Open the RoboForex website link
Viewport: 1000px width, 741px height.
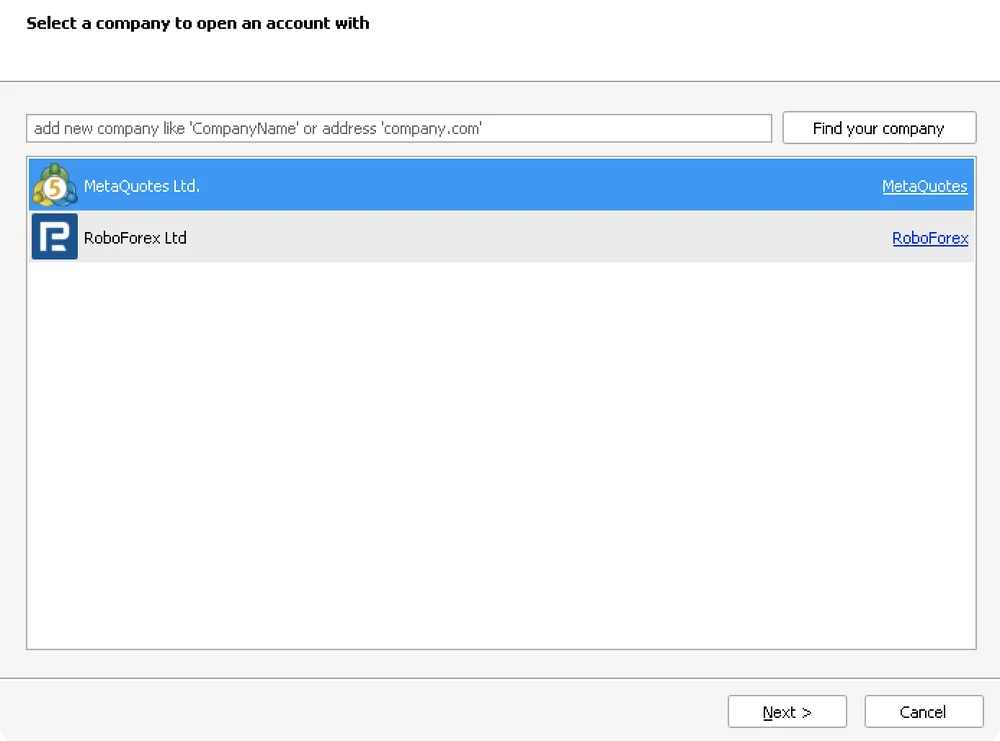(930, 238)
